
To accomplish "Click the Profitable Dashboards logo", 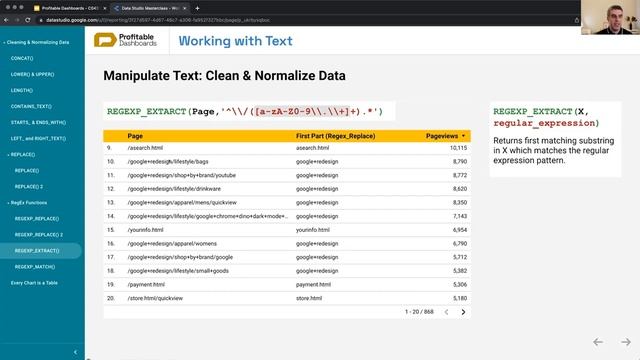I will coord(125,40).
